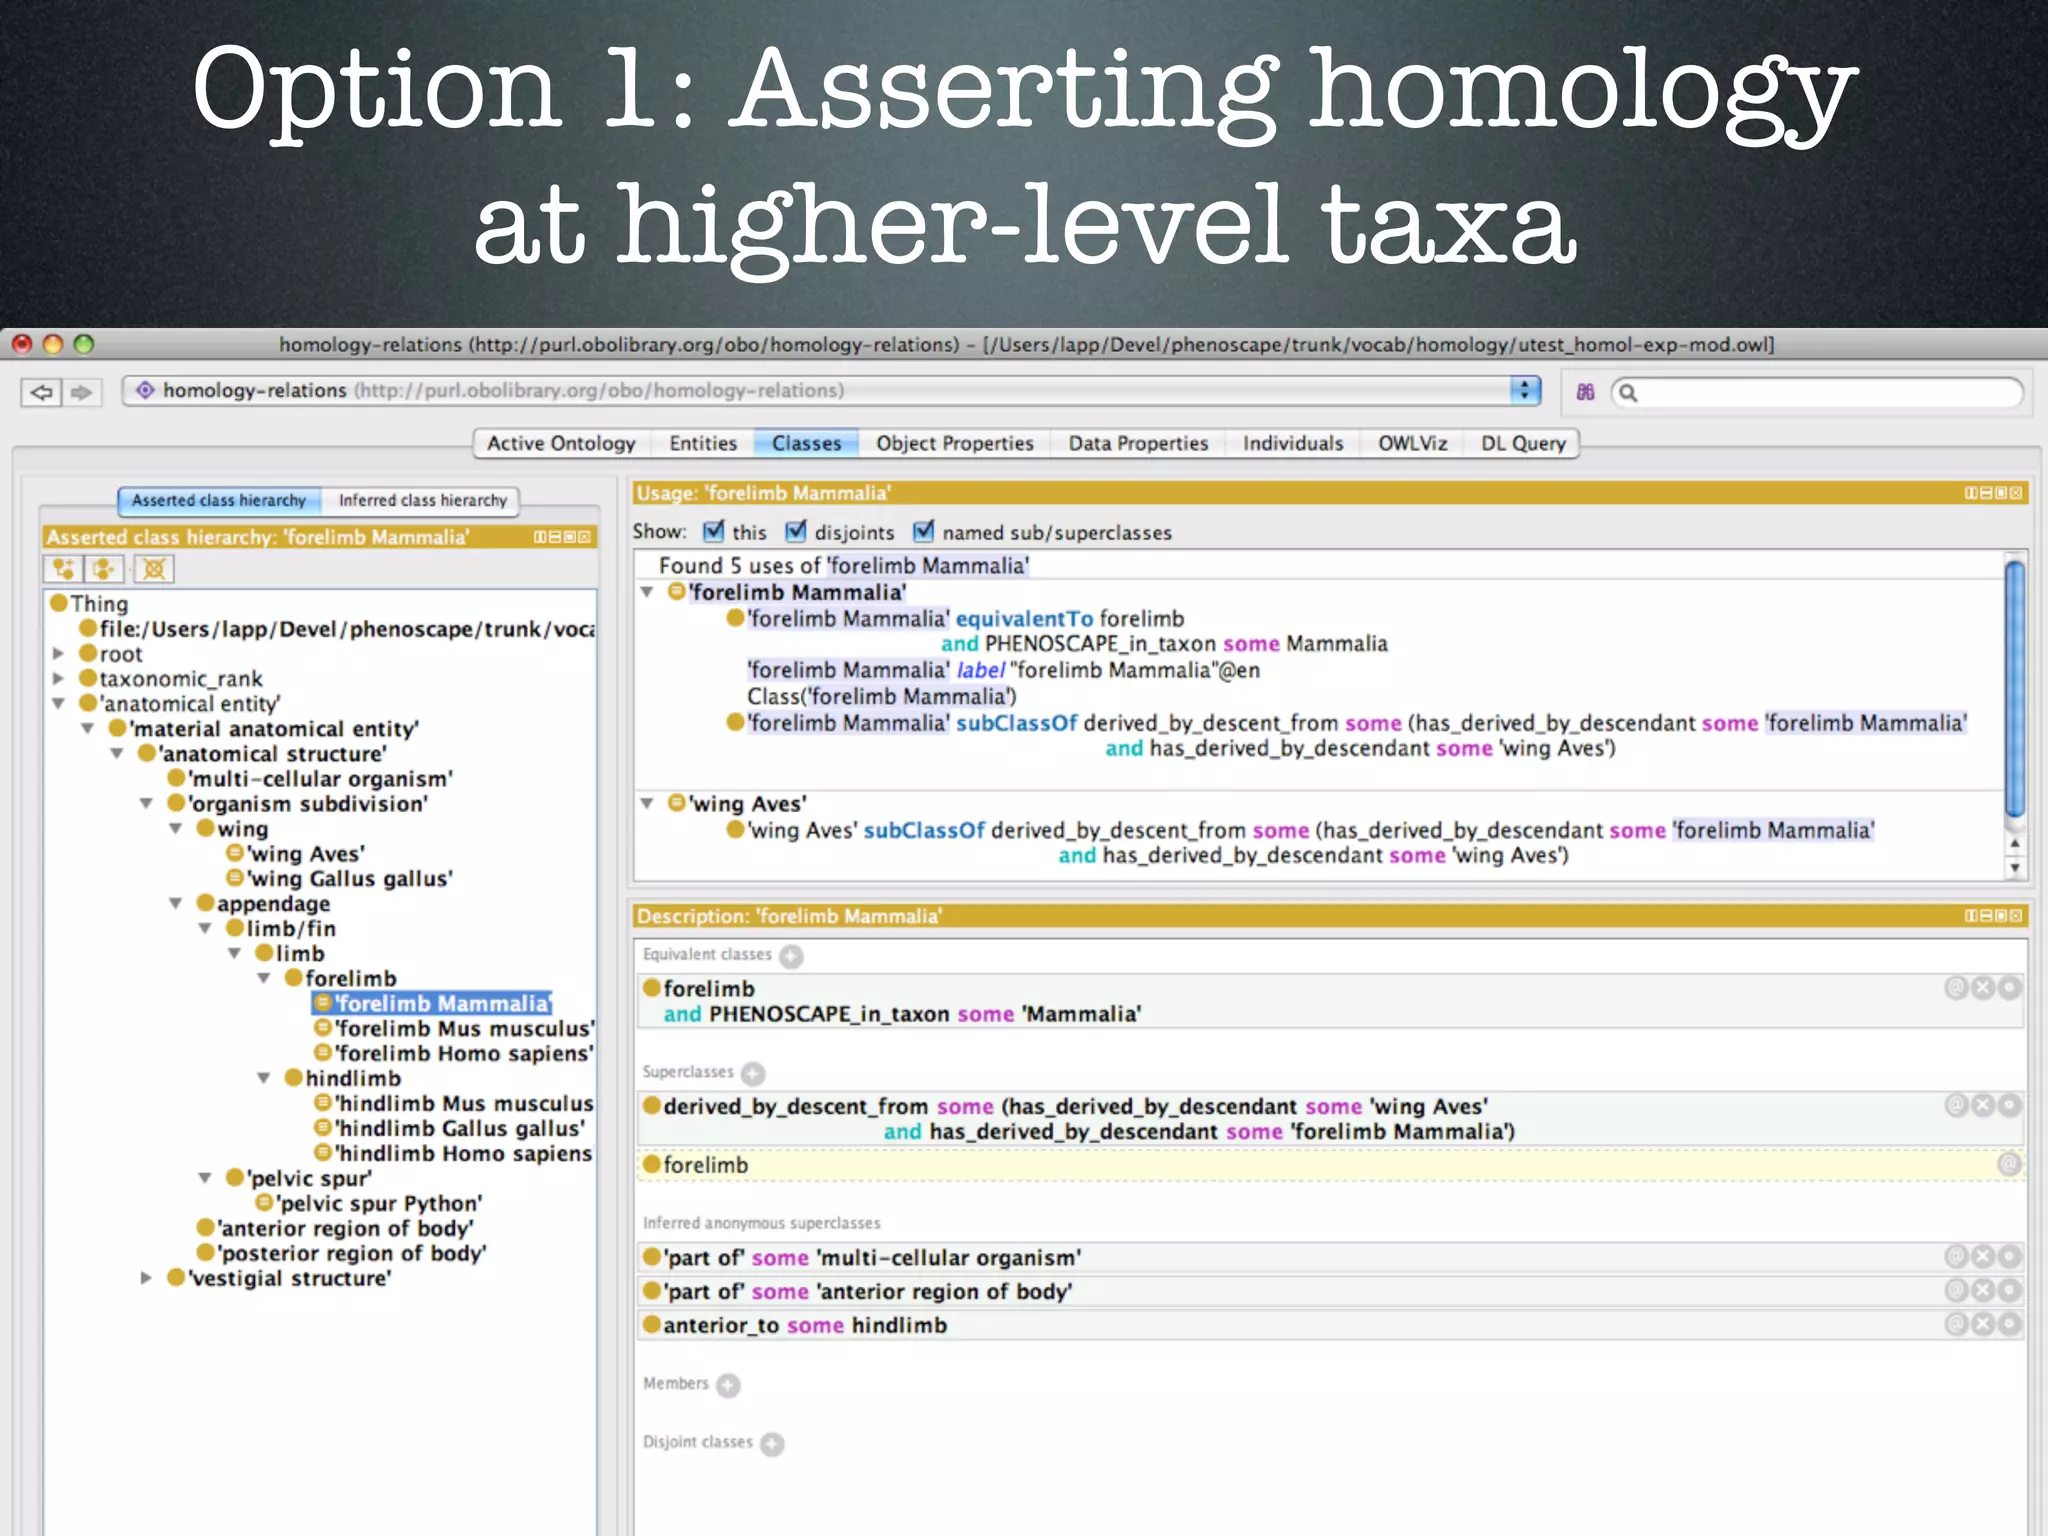Click the ontology diamond icon in address field
The height and width of the screenshot is (1536, 2048).
pyautogui.click(x=145, y=390)
